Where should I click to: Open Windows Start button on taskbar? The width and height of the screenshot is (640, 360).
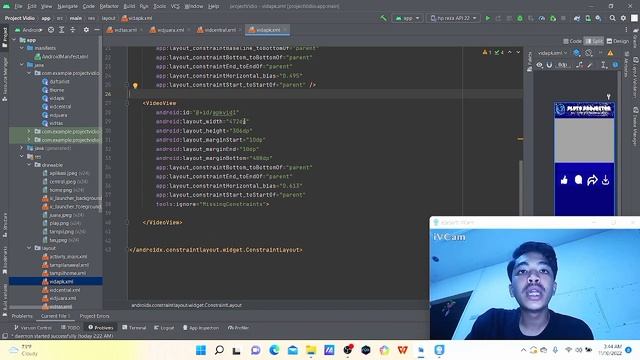coord(201,350)
